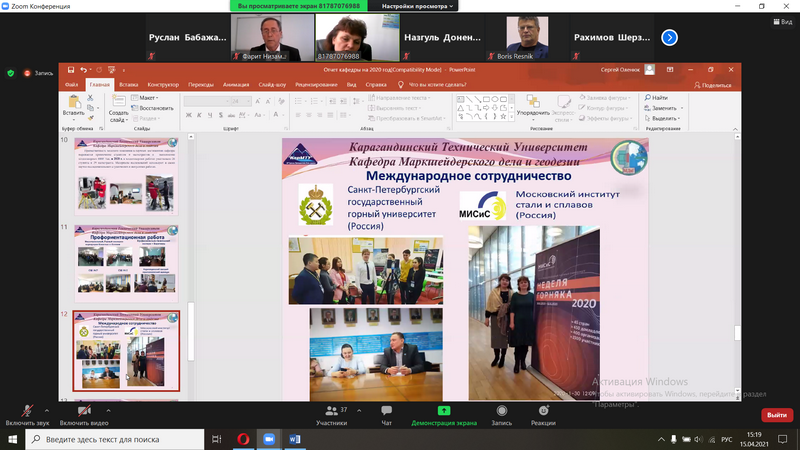The width and height of the screenshot is (800, 450).
Task: Switch to Переходы tab
Action: pyautogui.click(x=201, y=85)
